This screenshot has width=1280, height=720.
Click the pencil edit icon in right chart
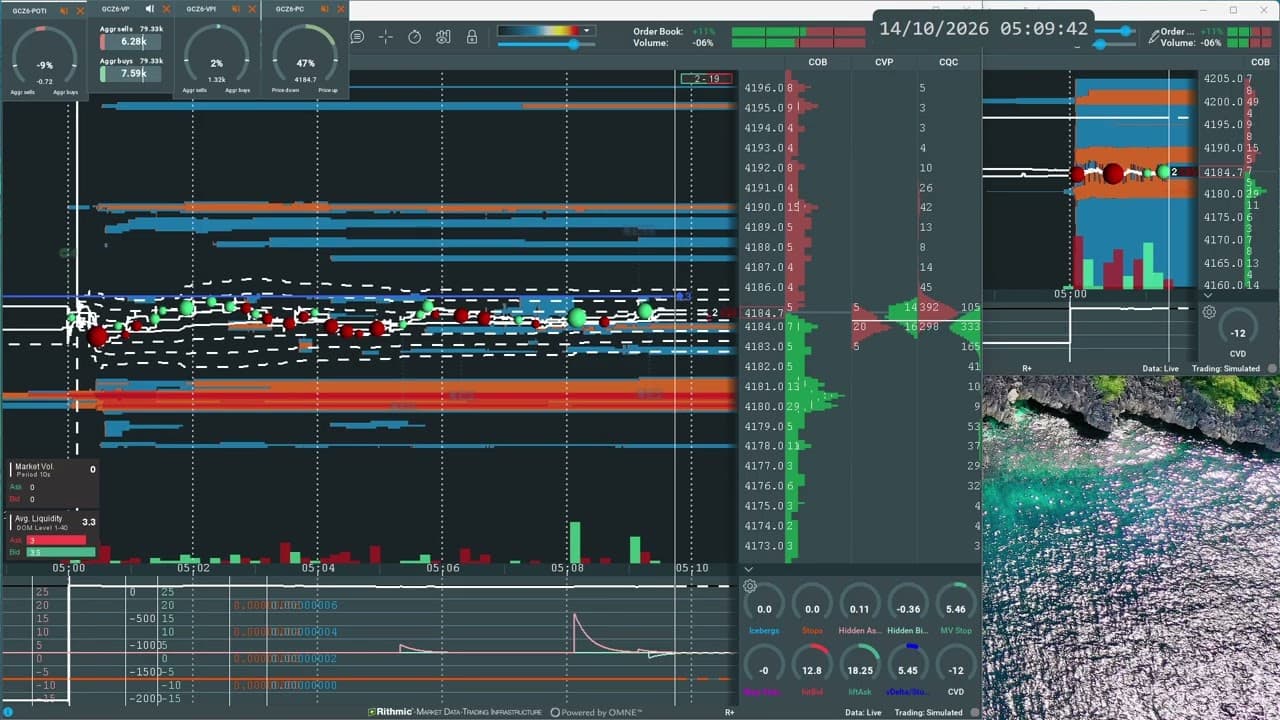pos(1155,37)
